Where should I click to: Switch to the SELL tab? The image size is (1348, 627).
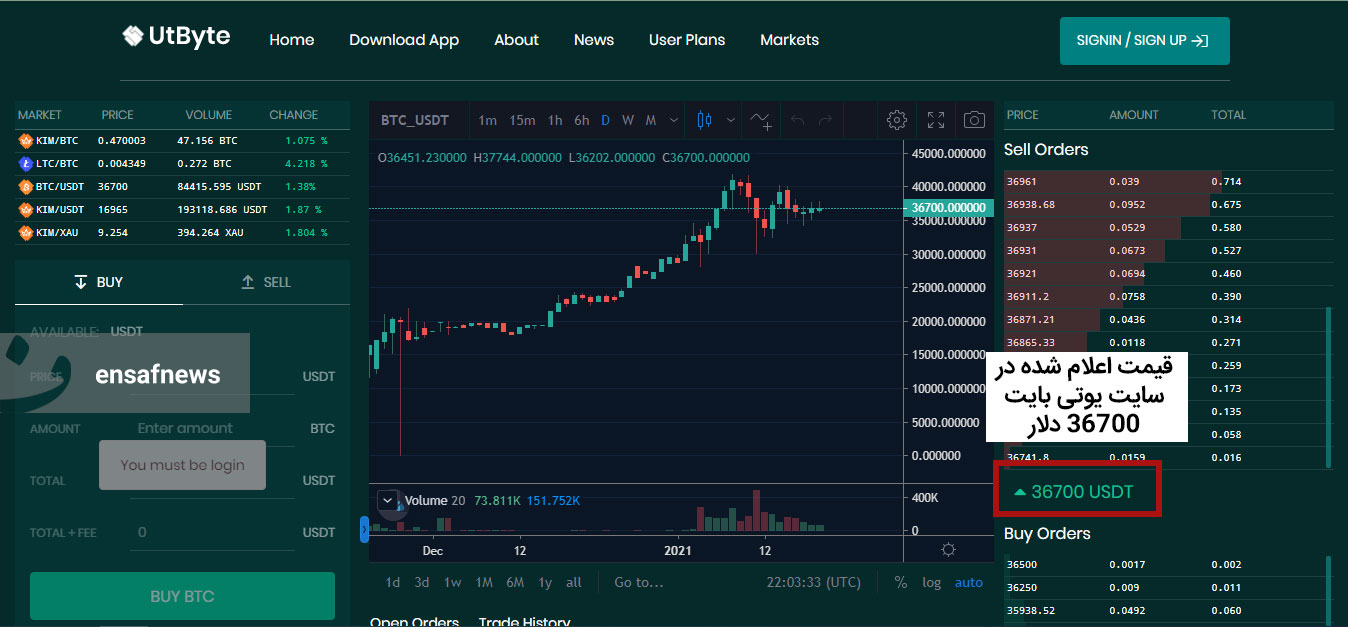[x=266, y=282]
